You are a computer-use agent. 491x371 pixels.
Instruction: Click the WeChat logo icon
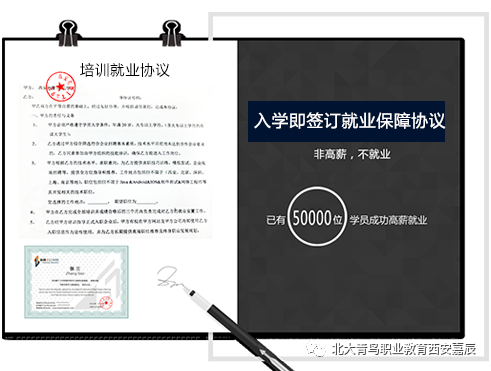coord(315,349)
